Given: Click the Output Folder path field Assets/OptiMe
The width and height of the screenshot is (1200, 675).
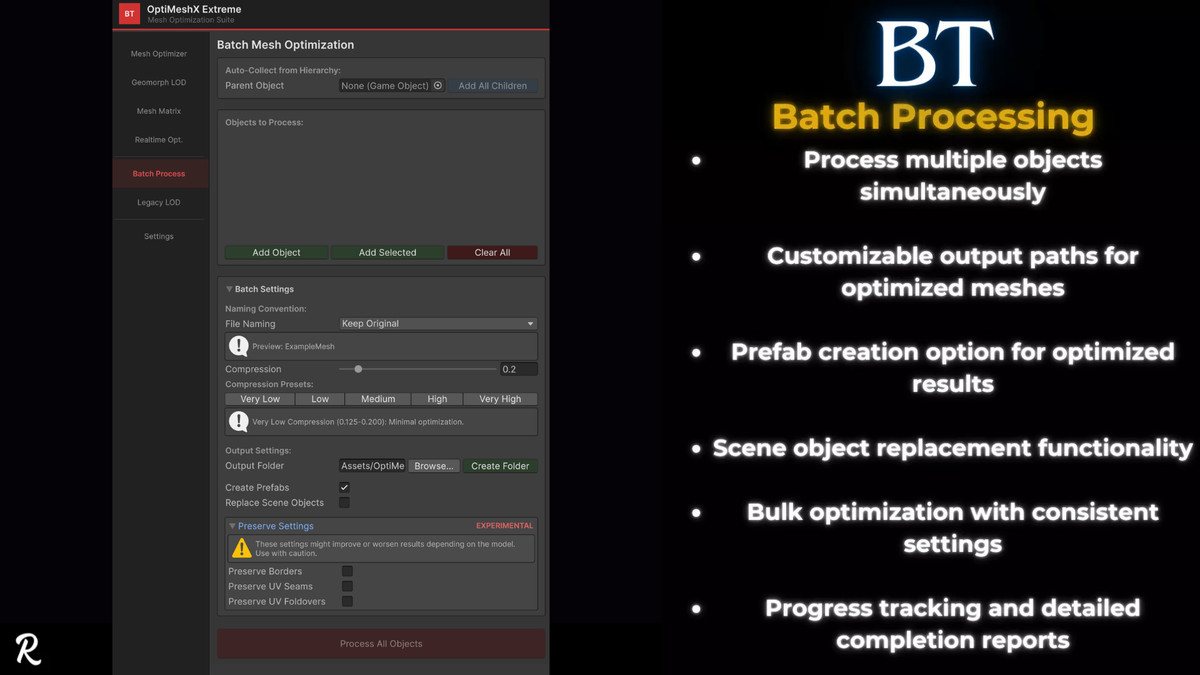Looking at the screenshot, I should pos(372,466).
